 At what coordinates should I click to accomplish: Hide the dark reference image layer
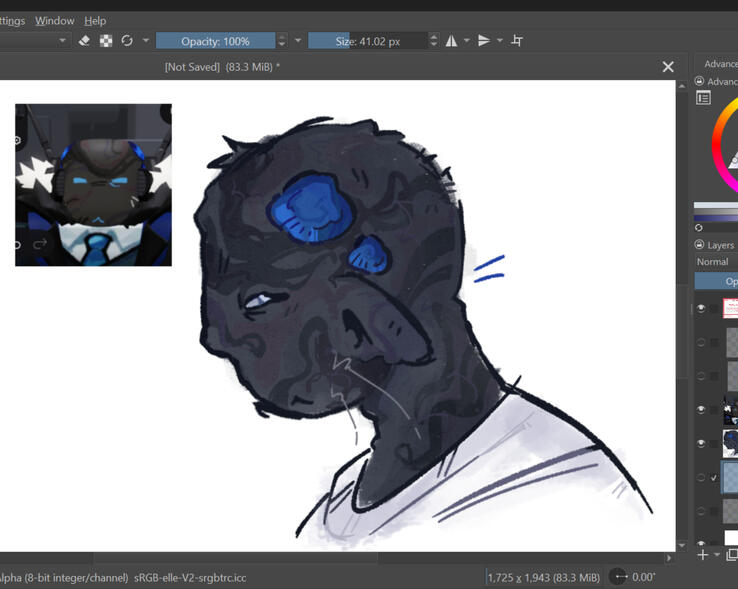point(701,410)
